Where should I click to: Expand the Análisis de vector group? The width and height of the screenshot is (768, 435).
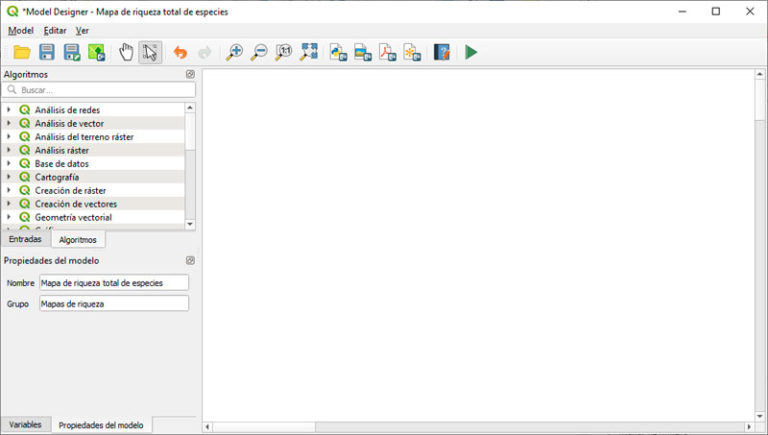[9, 123]
